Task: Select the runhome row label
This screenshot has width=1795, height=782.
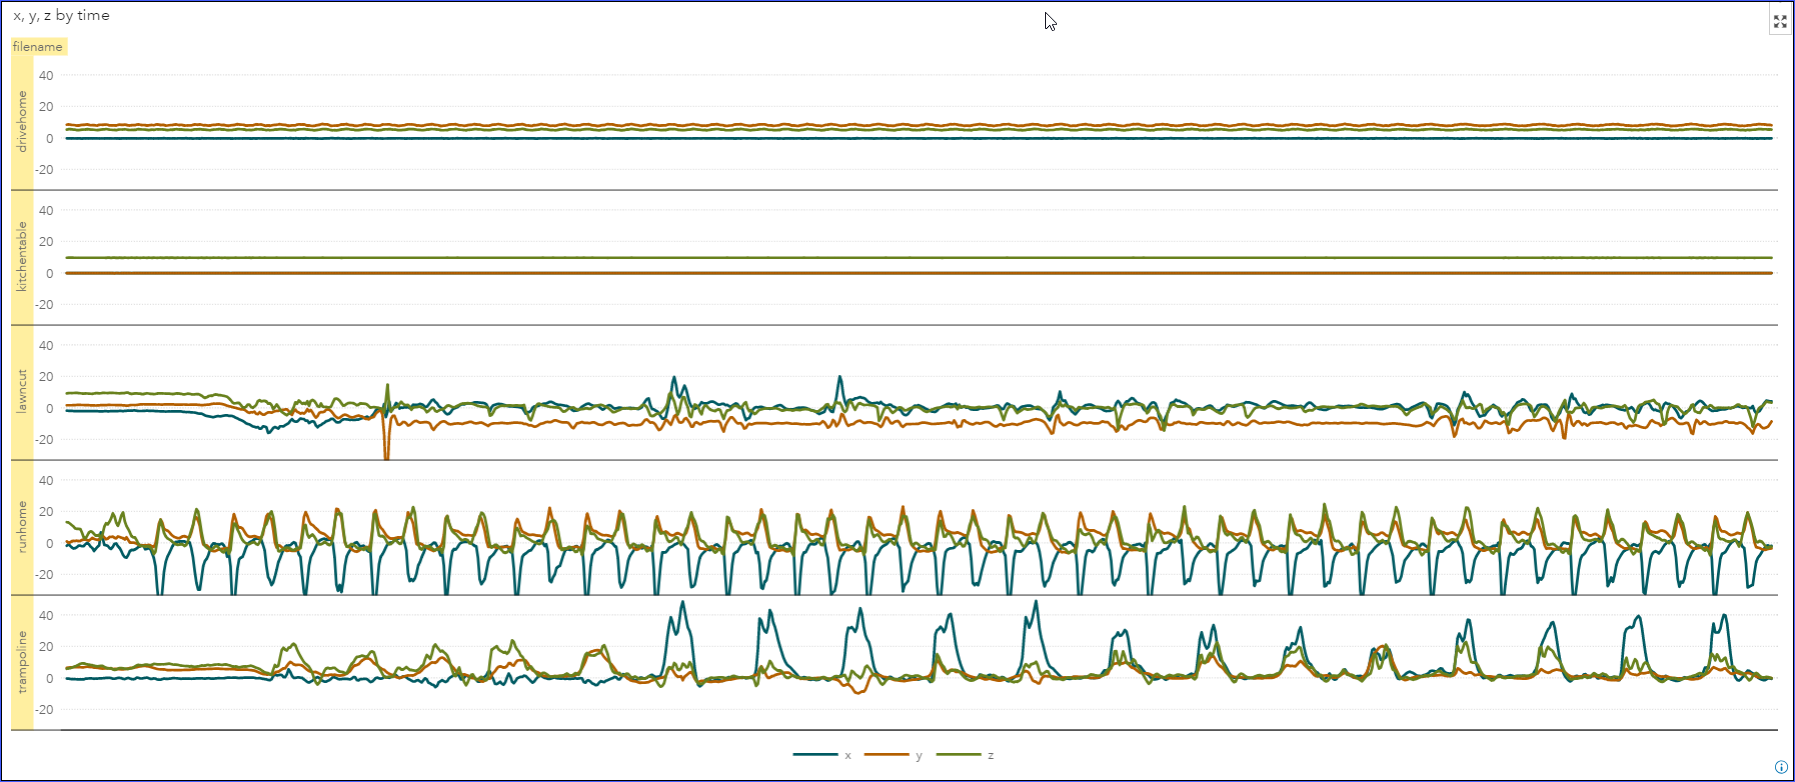Action: click(22, 527)
